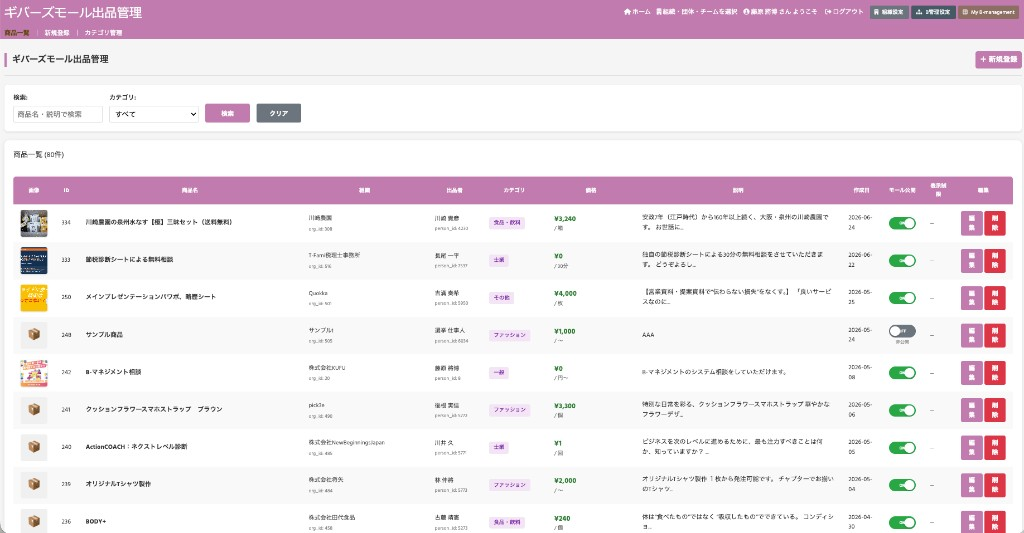This screenshot has height=533, width=1024.
Task: Click the user info icon by ようこそ
Action: [746, 12]
